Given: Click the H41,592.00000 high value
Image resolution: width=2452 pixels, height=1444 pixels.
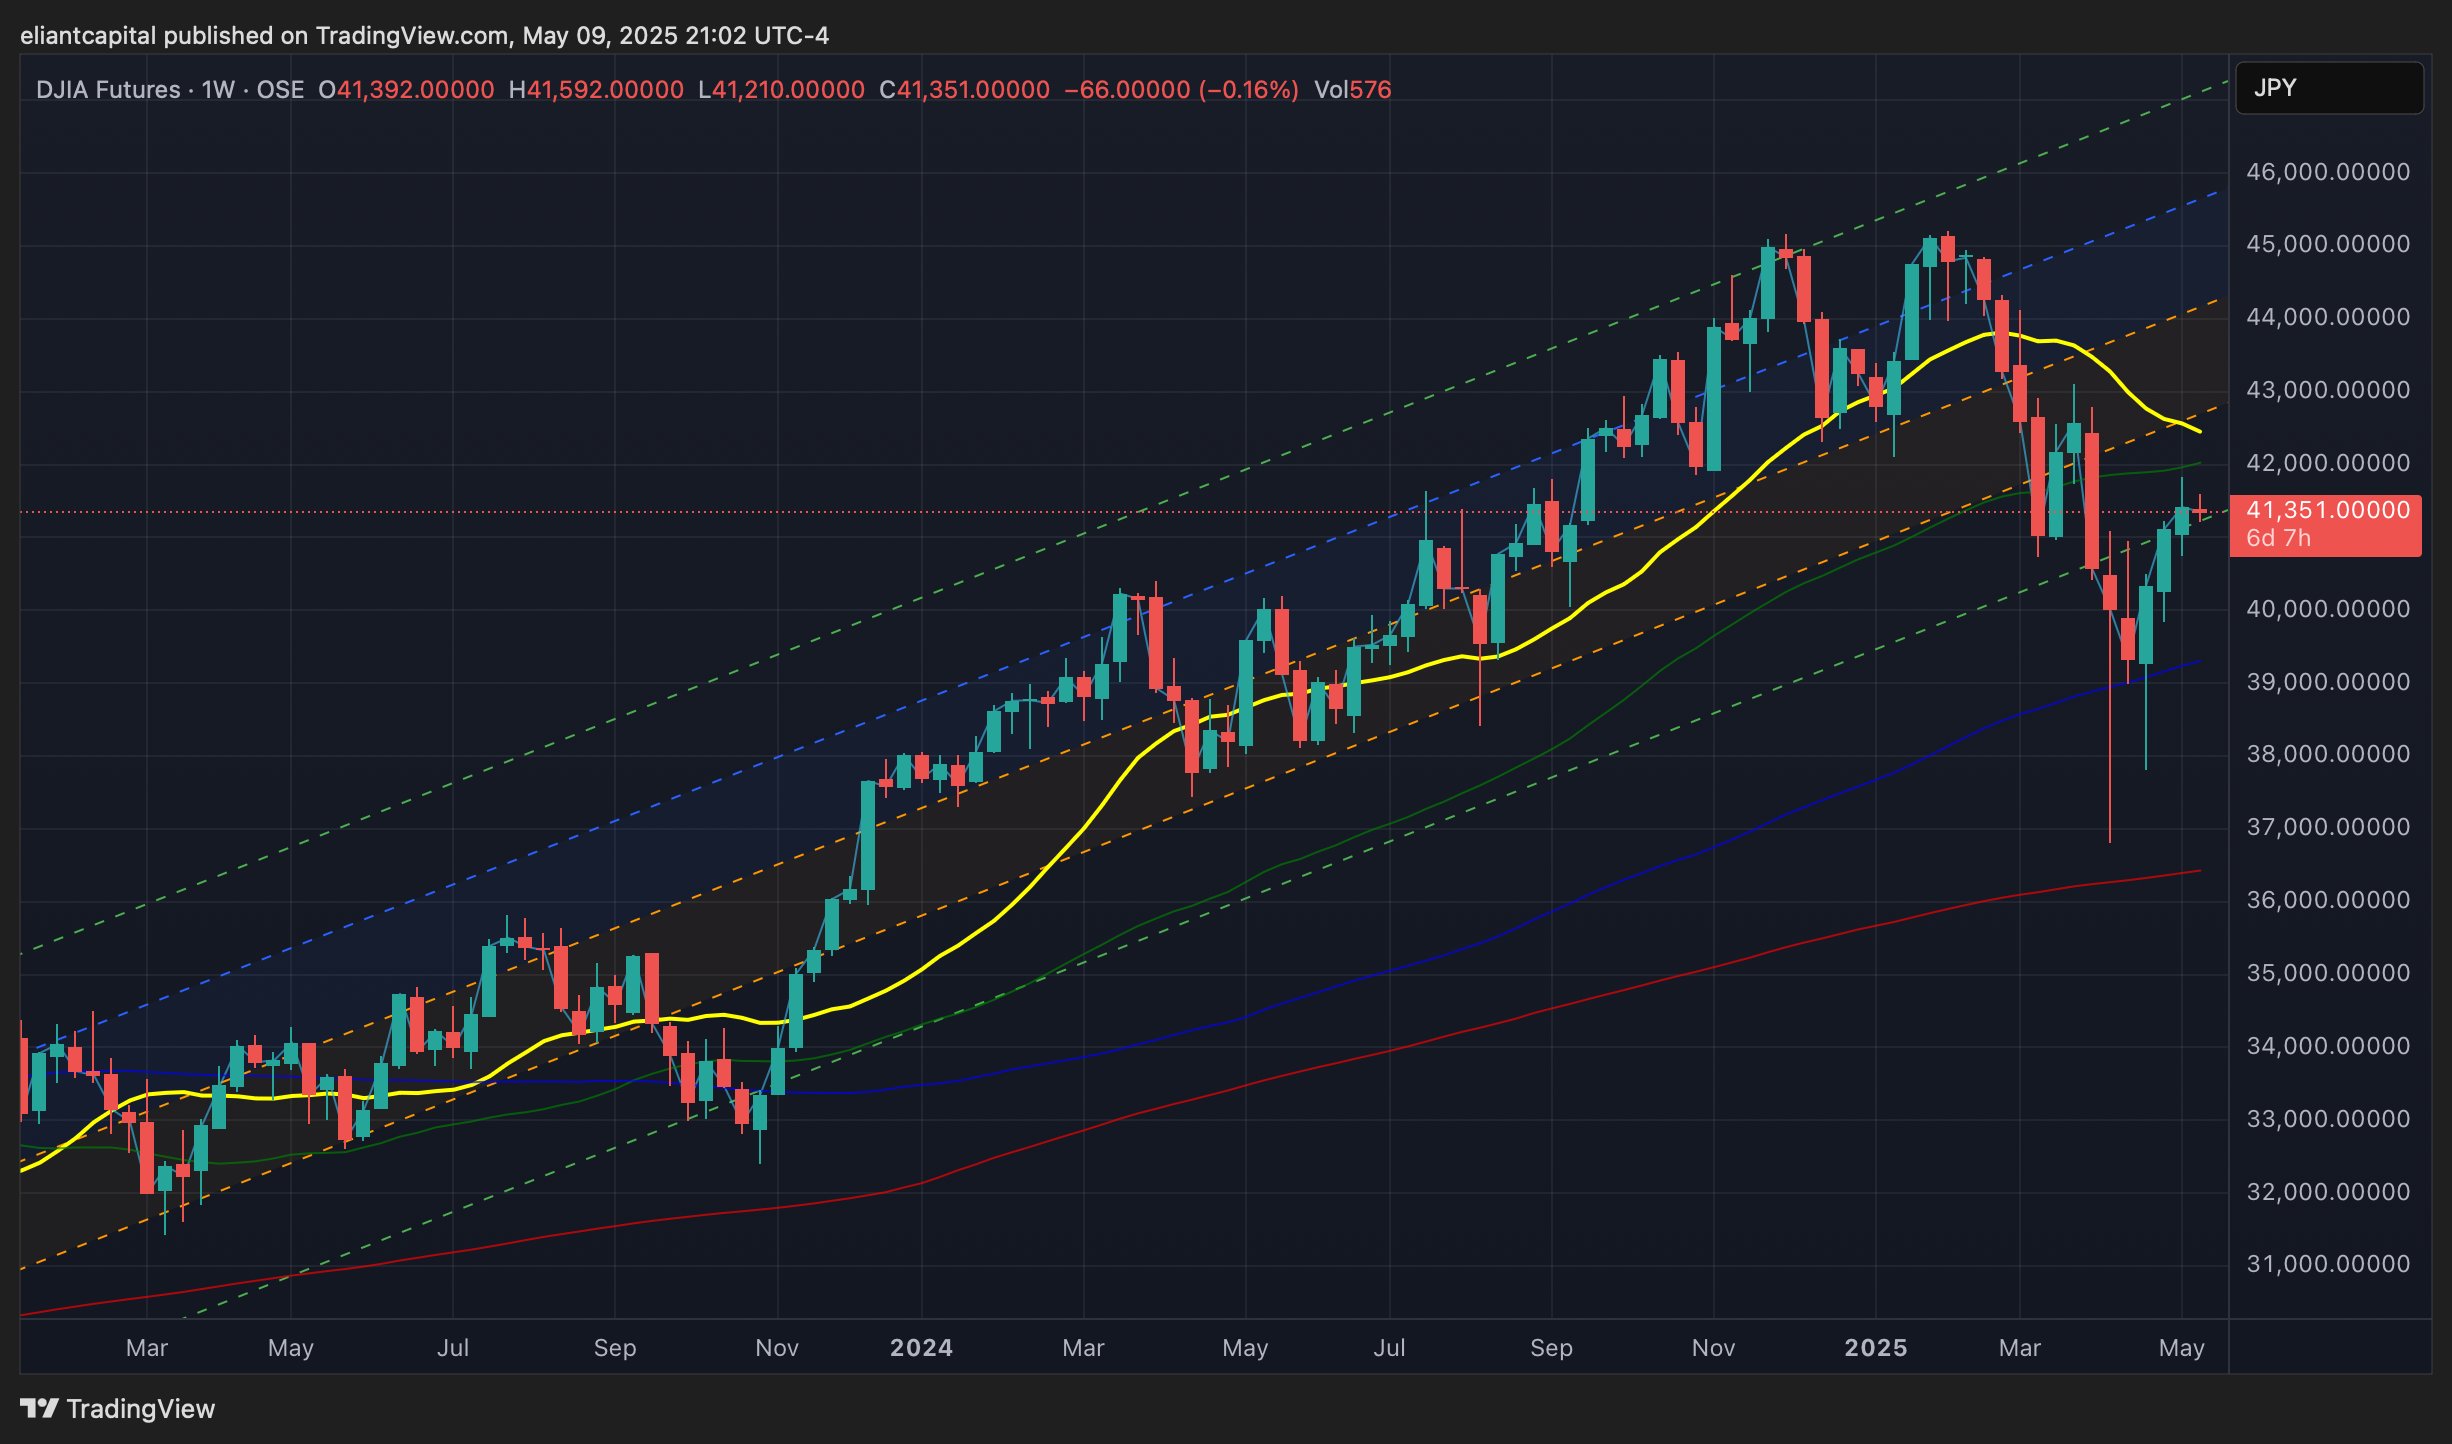Looking at the screenshot, I should tap(596, 90).
